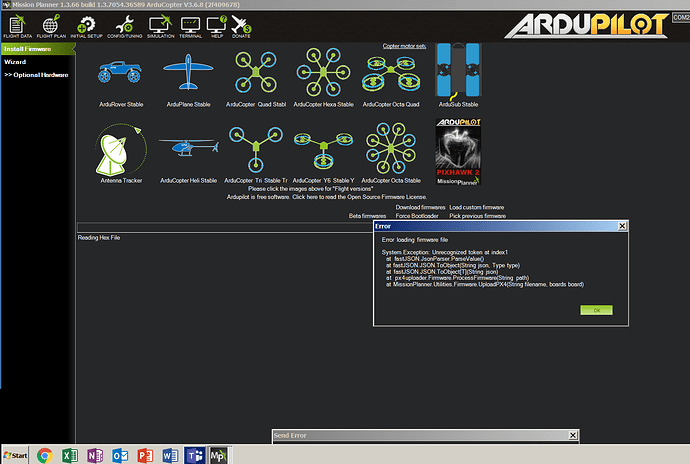The image size is (690, 464).
Task: Open the Flight Plan screen
Action: click(51, 26)
